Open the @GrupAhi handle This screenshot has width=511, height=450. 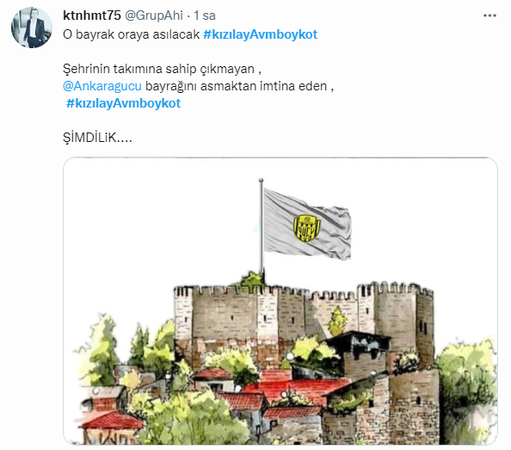154,15
